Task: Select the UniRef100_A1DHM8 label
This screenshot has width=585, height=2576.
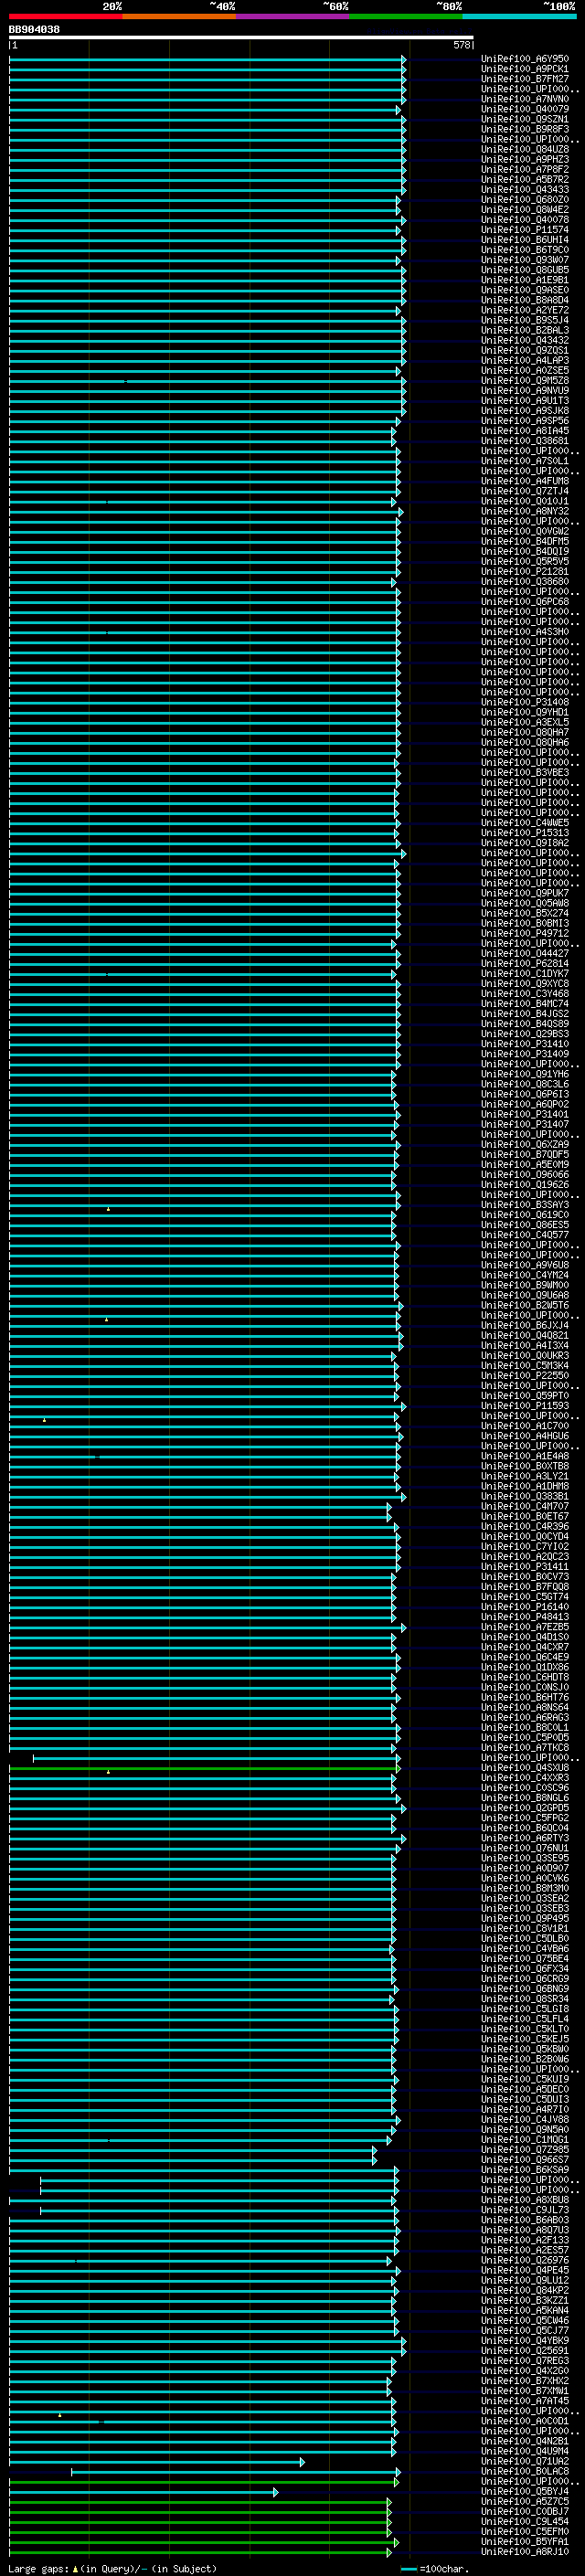Action: (525, 1486)
